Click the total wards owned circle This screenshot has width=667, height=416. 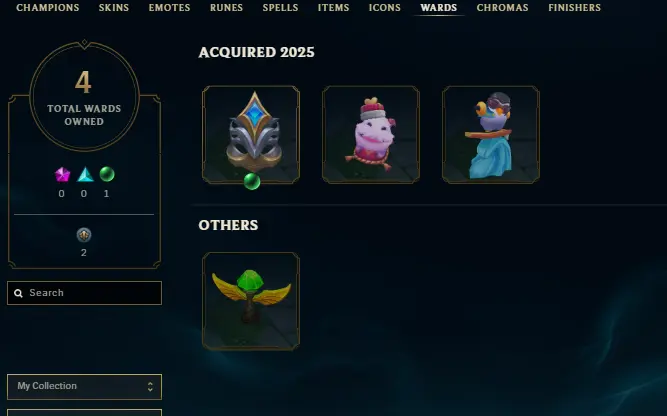84,96
